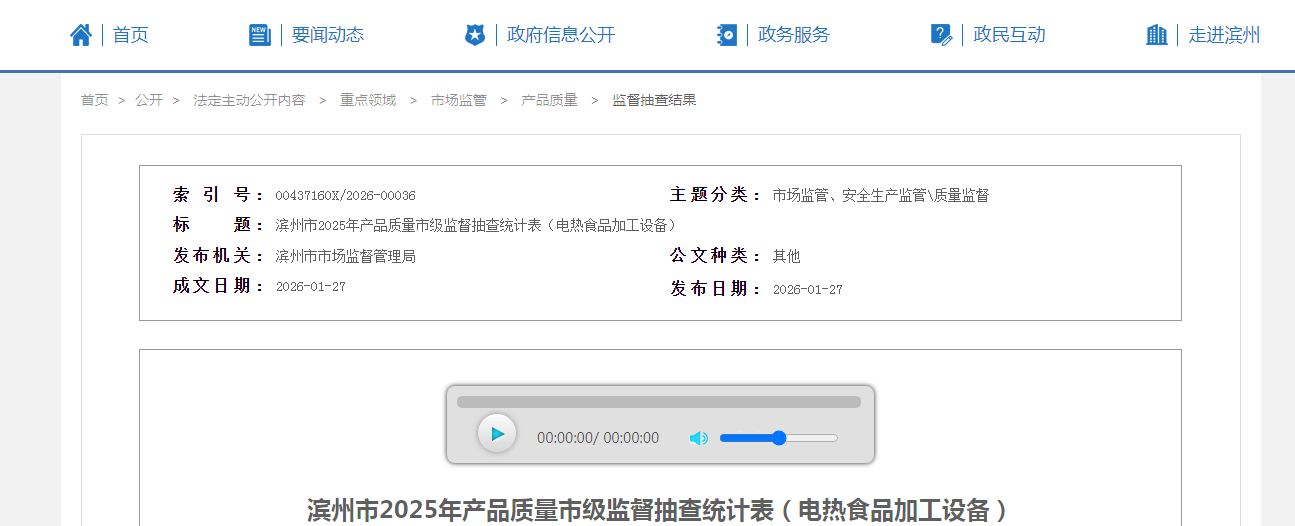1295x526 pixels.
Task: Open the 要闻动态 menu item
Action: tap(327, 35)
